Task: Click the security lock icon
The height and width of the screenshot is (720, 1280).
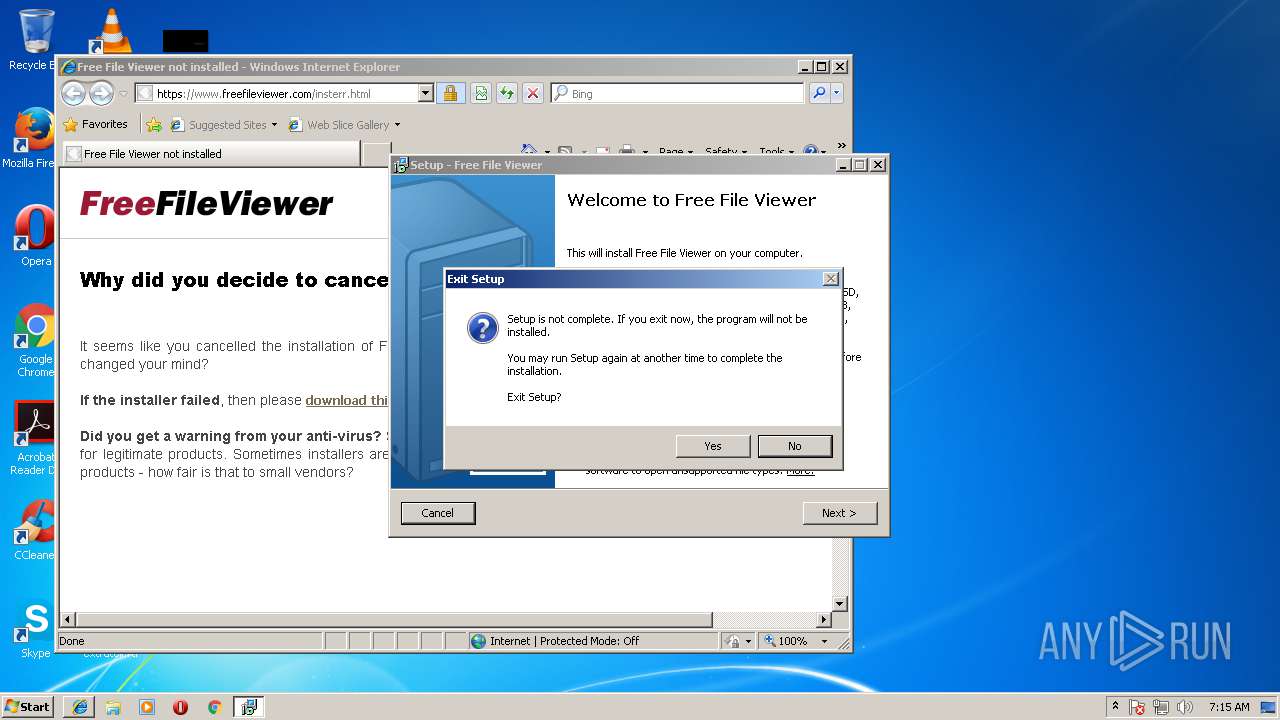Action: [x=450, y=93]
